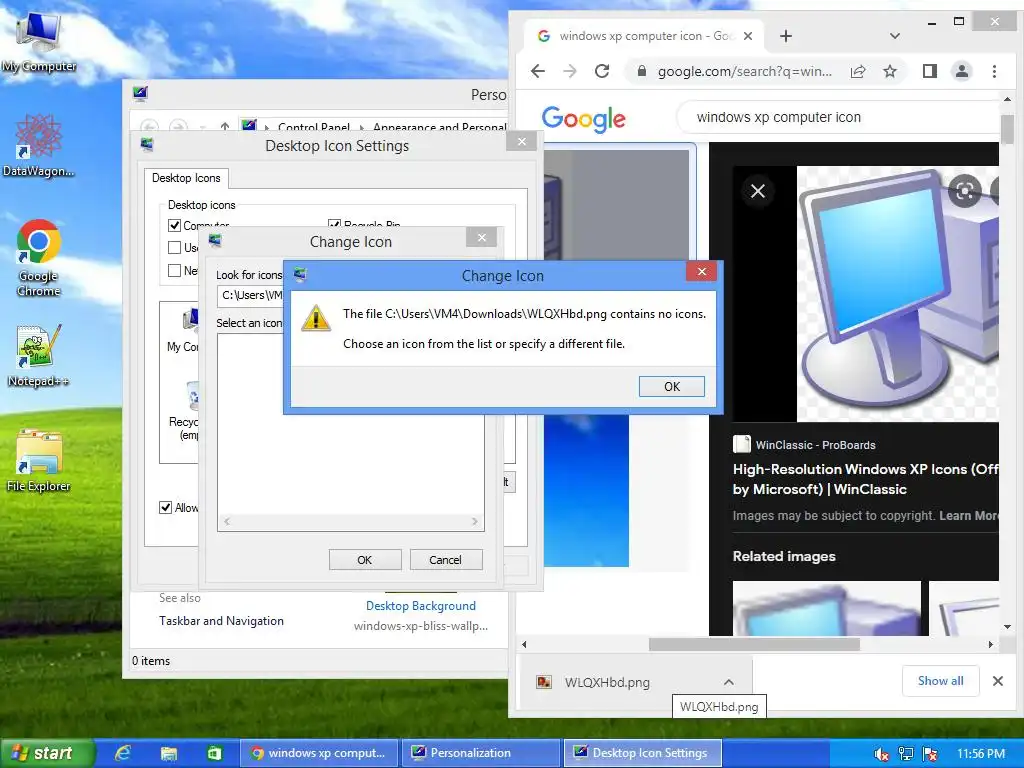
Task: Toggle the User's Files checkbox
Action: click(174, 248)
